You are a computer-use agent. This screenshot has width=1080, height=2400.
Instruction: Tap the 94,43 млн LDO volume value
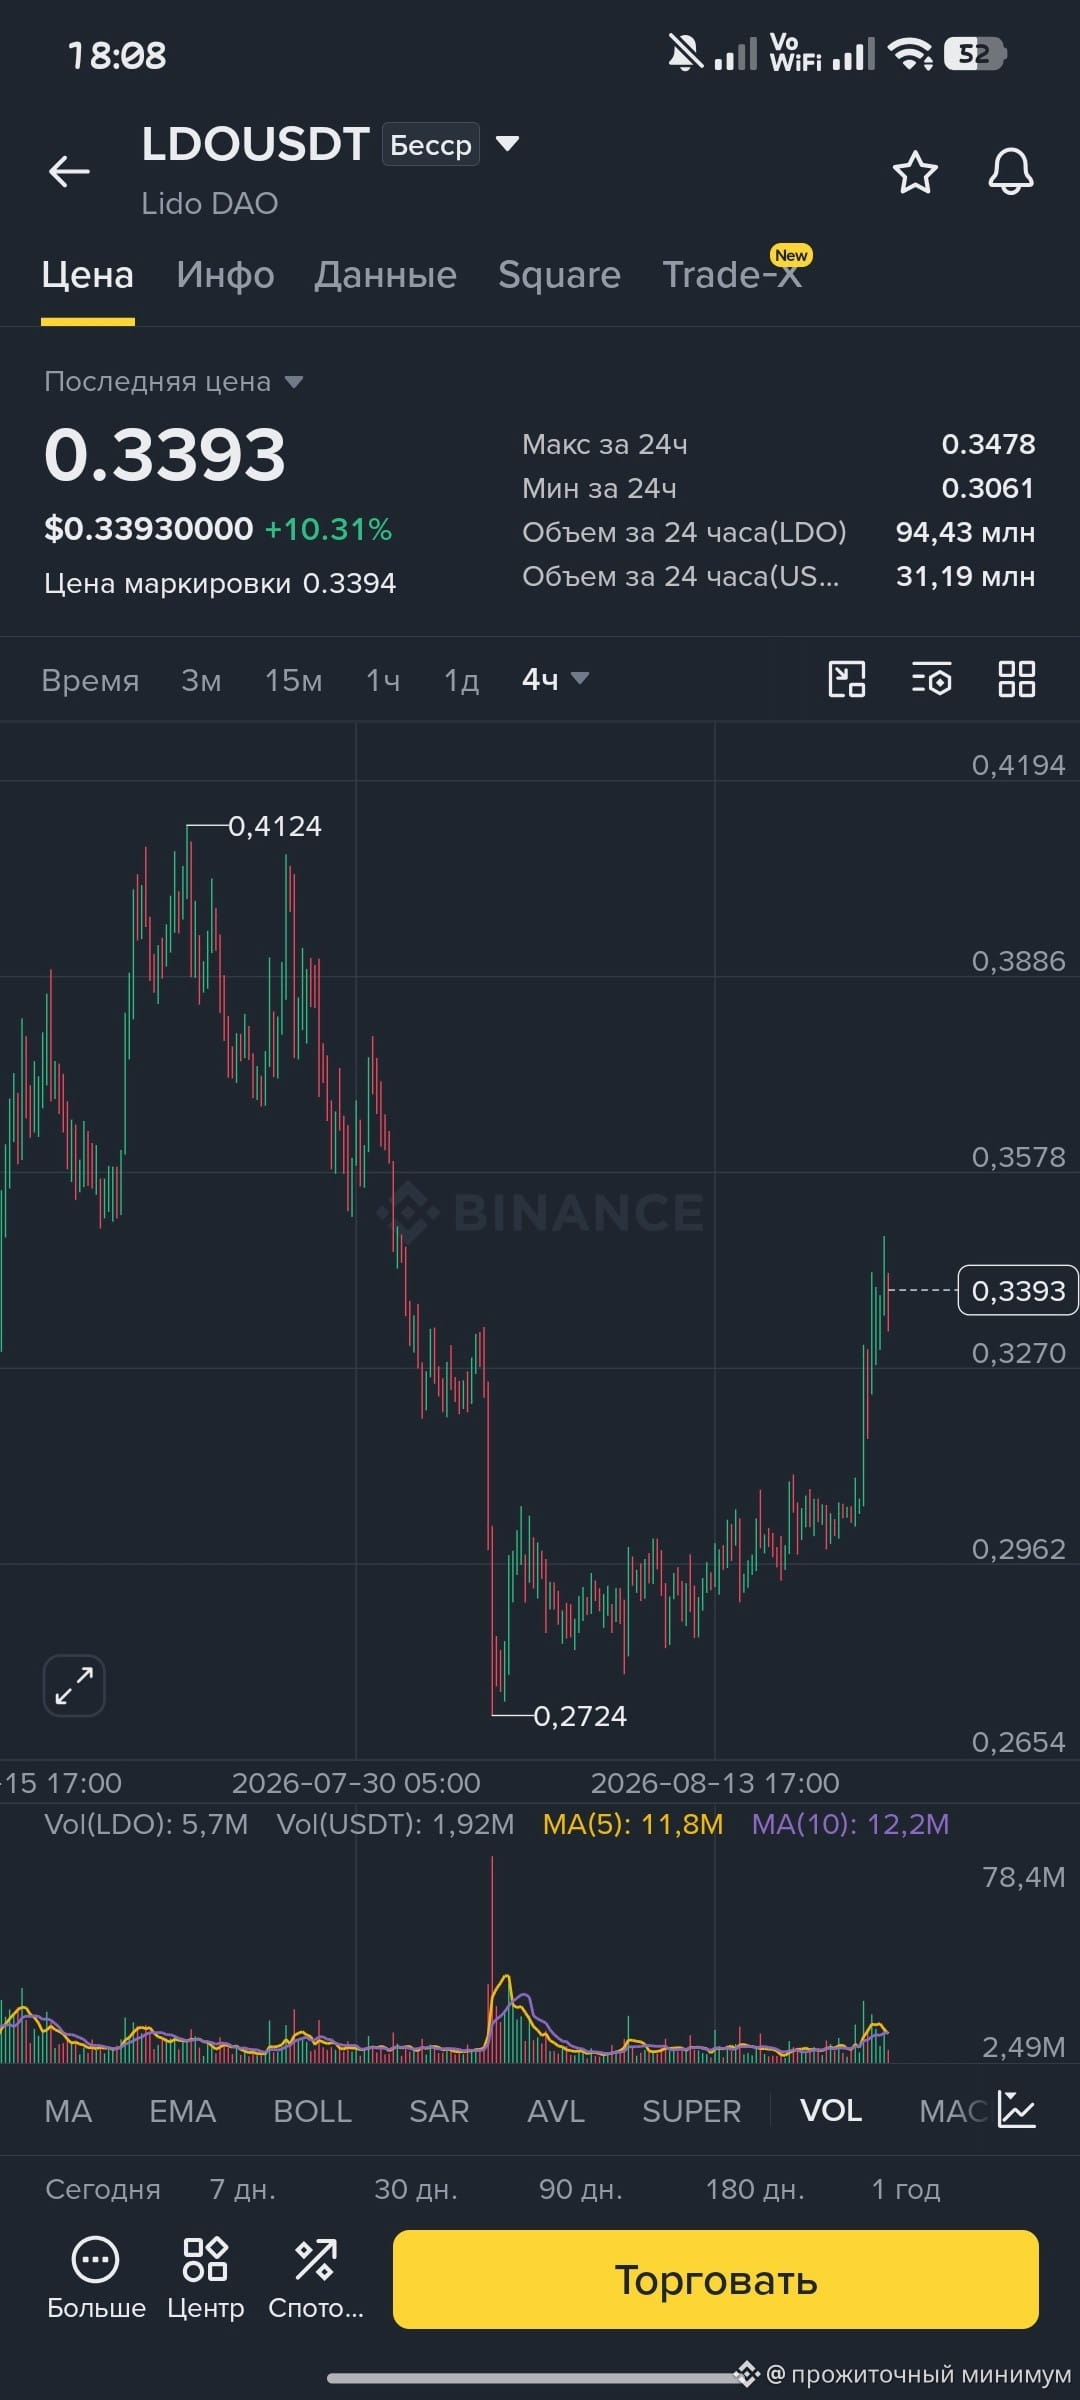click(965, 532)
